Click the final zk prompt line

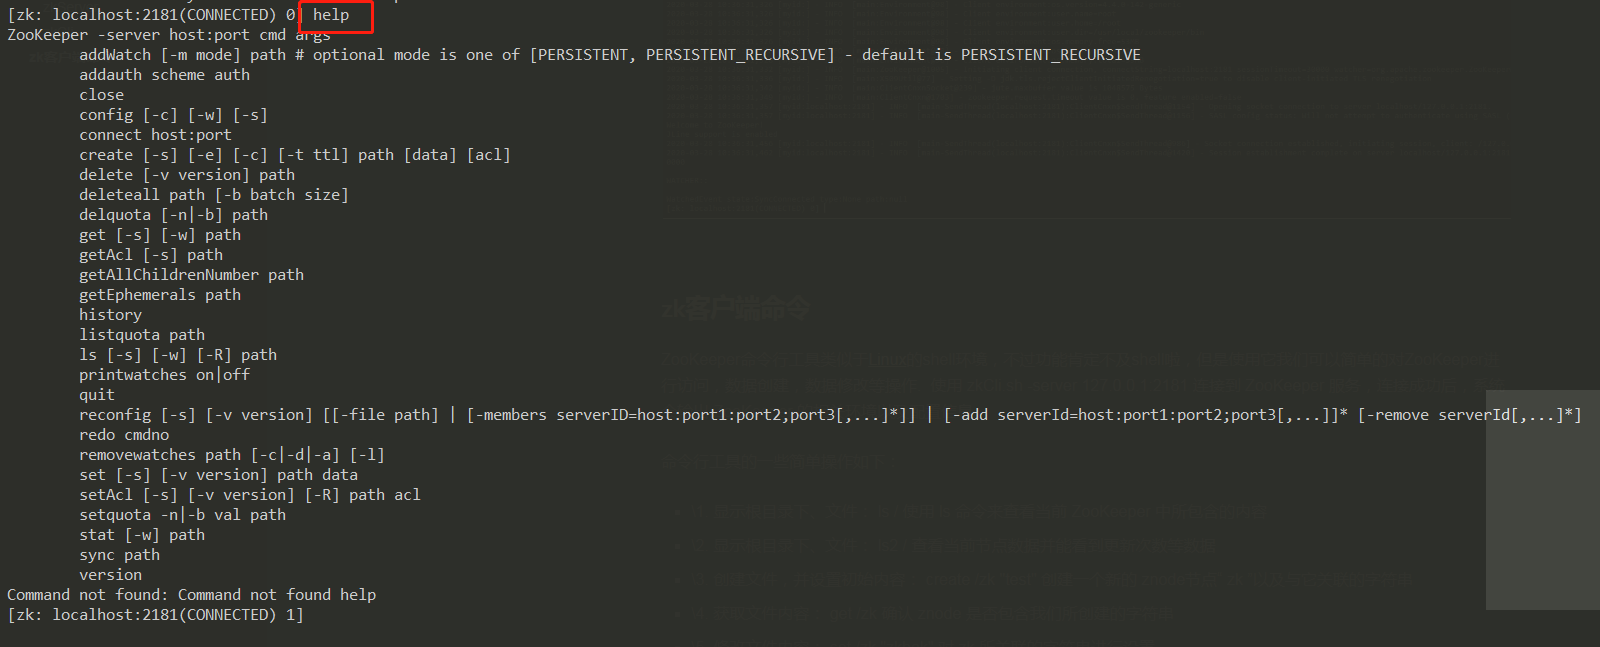point(155,615)
